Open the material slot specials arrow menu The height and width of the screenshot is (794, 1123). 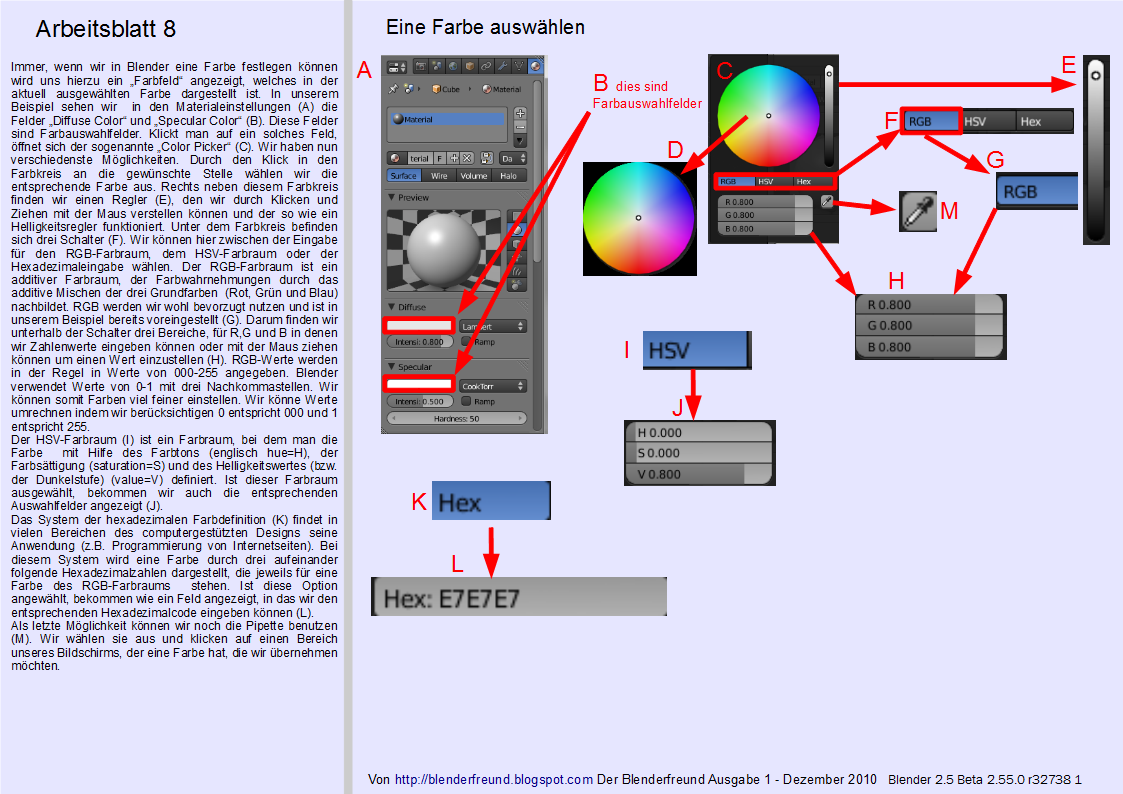521,140
